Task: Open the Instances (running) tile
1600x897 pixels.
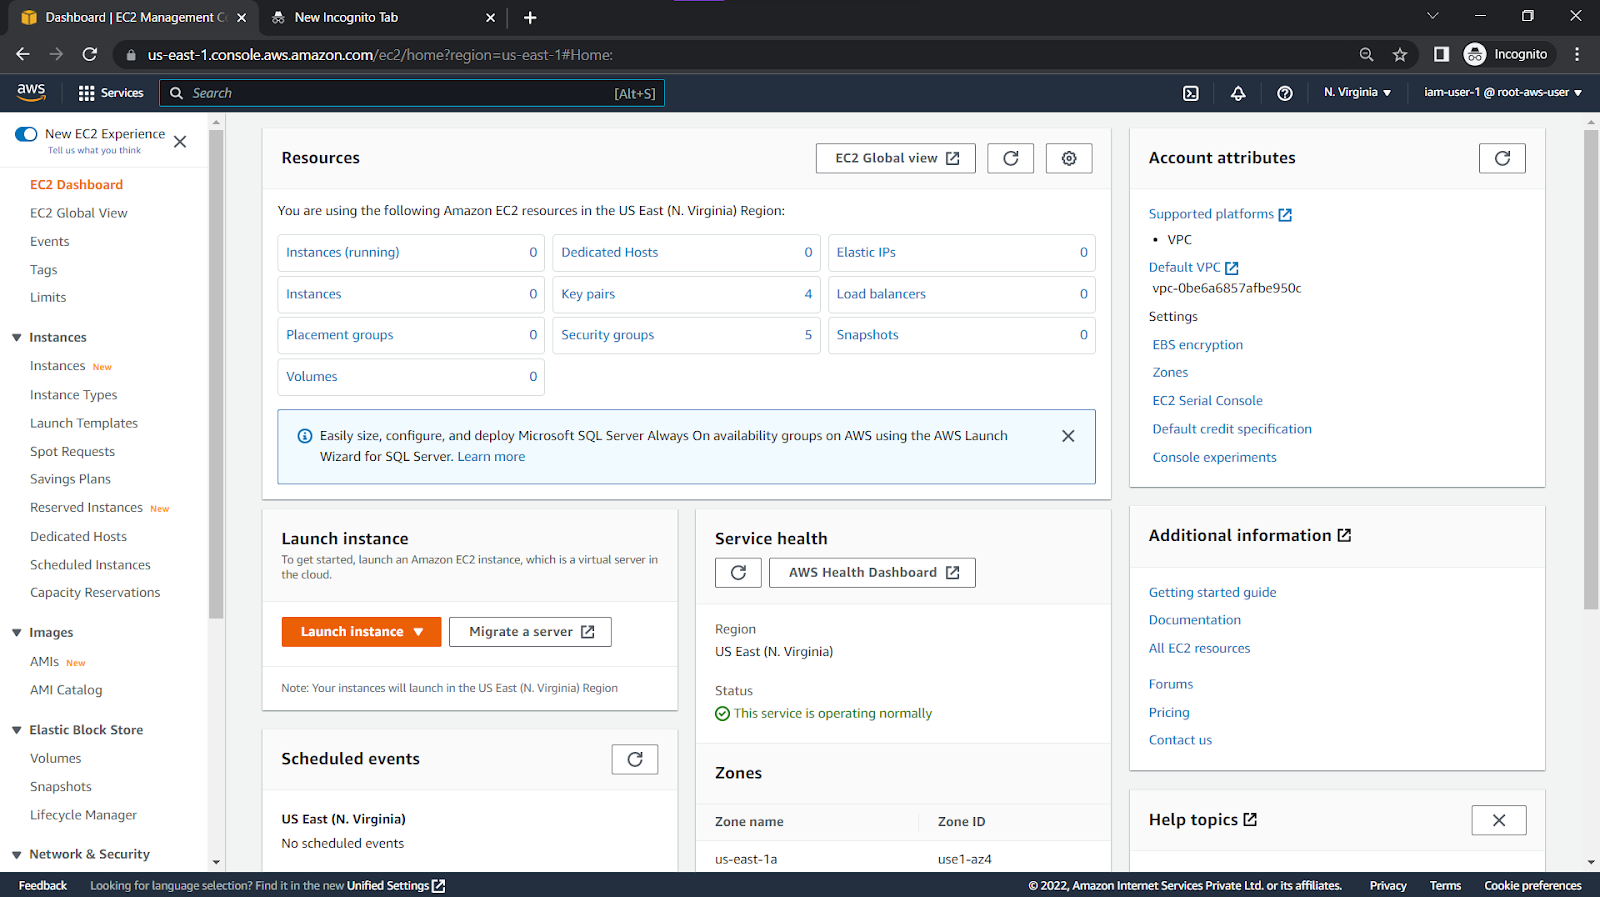Action: (411, 253)
